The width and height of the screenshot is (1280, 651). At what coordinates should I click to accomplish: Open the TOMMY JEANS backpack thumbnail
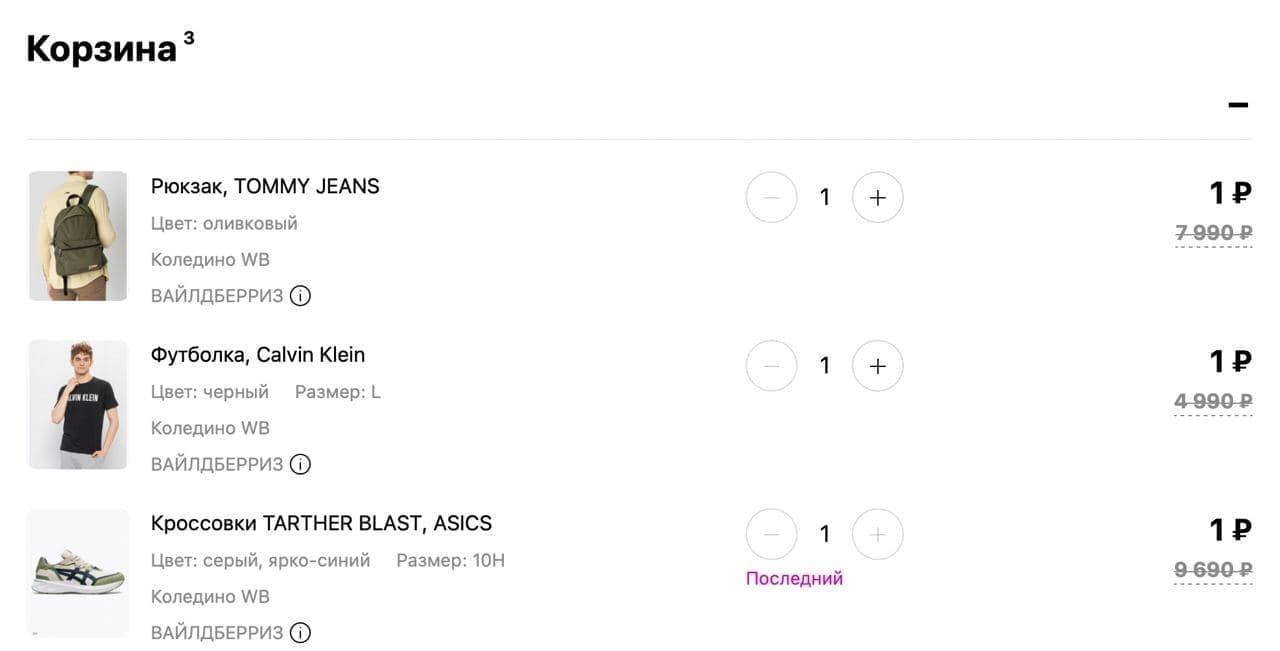click(x=78, y=236)
